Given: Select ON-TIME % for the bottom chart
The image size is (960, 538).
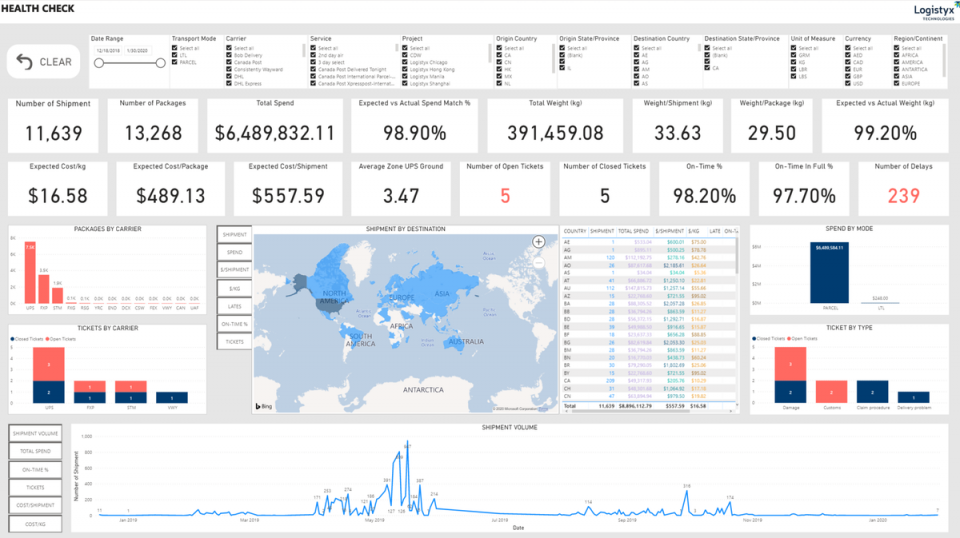Looking at the screenshot, I should (x=35, y=469).
